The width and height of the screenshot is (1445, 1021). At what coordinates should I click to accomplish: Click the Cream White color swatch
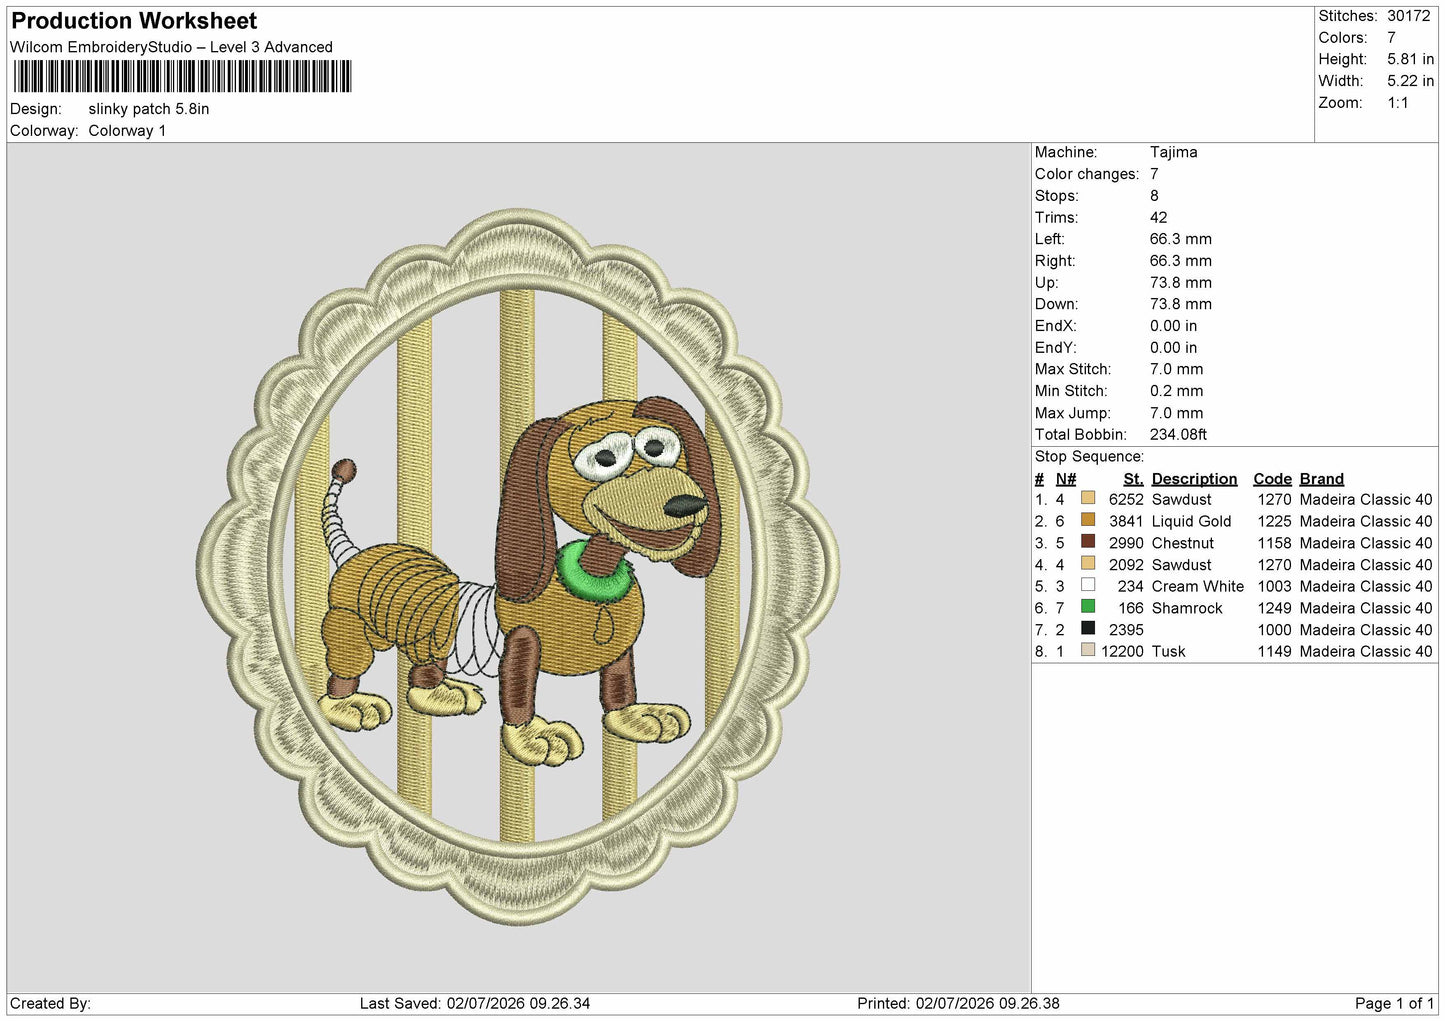[1088, 585]
